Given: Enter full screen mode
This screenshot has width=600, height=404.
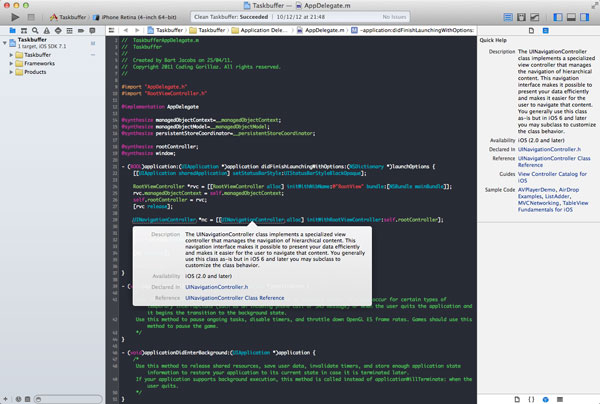Looking at the screenshot, I should tap(595, 5).
